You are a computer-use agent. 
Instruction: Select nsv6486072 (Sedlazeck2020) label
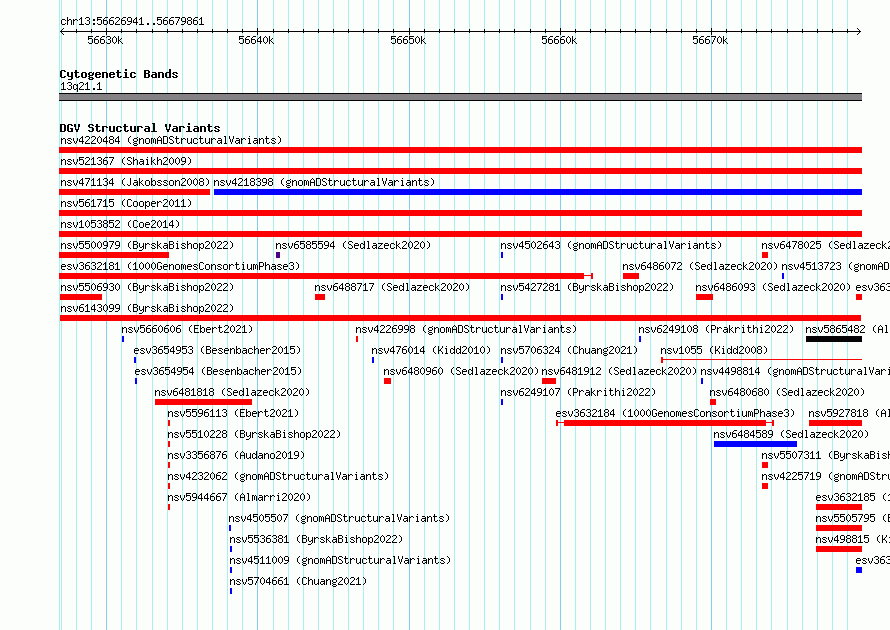point(700,266)
